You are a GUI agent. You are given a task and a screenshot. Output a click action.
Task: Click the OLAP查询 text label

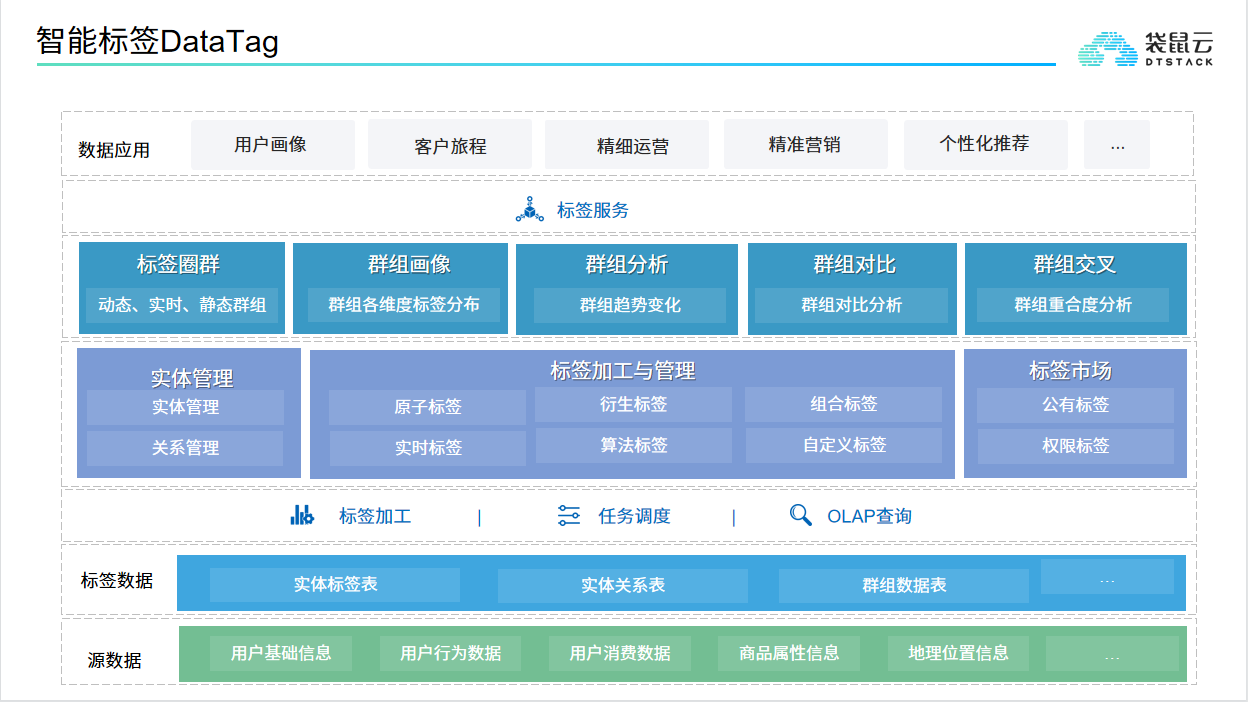[869, 516]
